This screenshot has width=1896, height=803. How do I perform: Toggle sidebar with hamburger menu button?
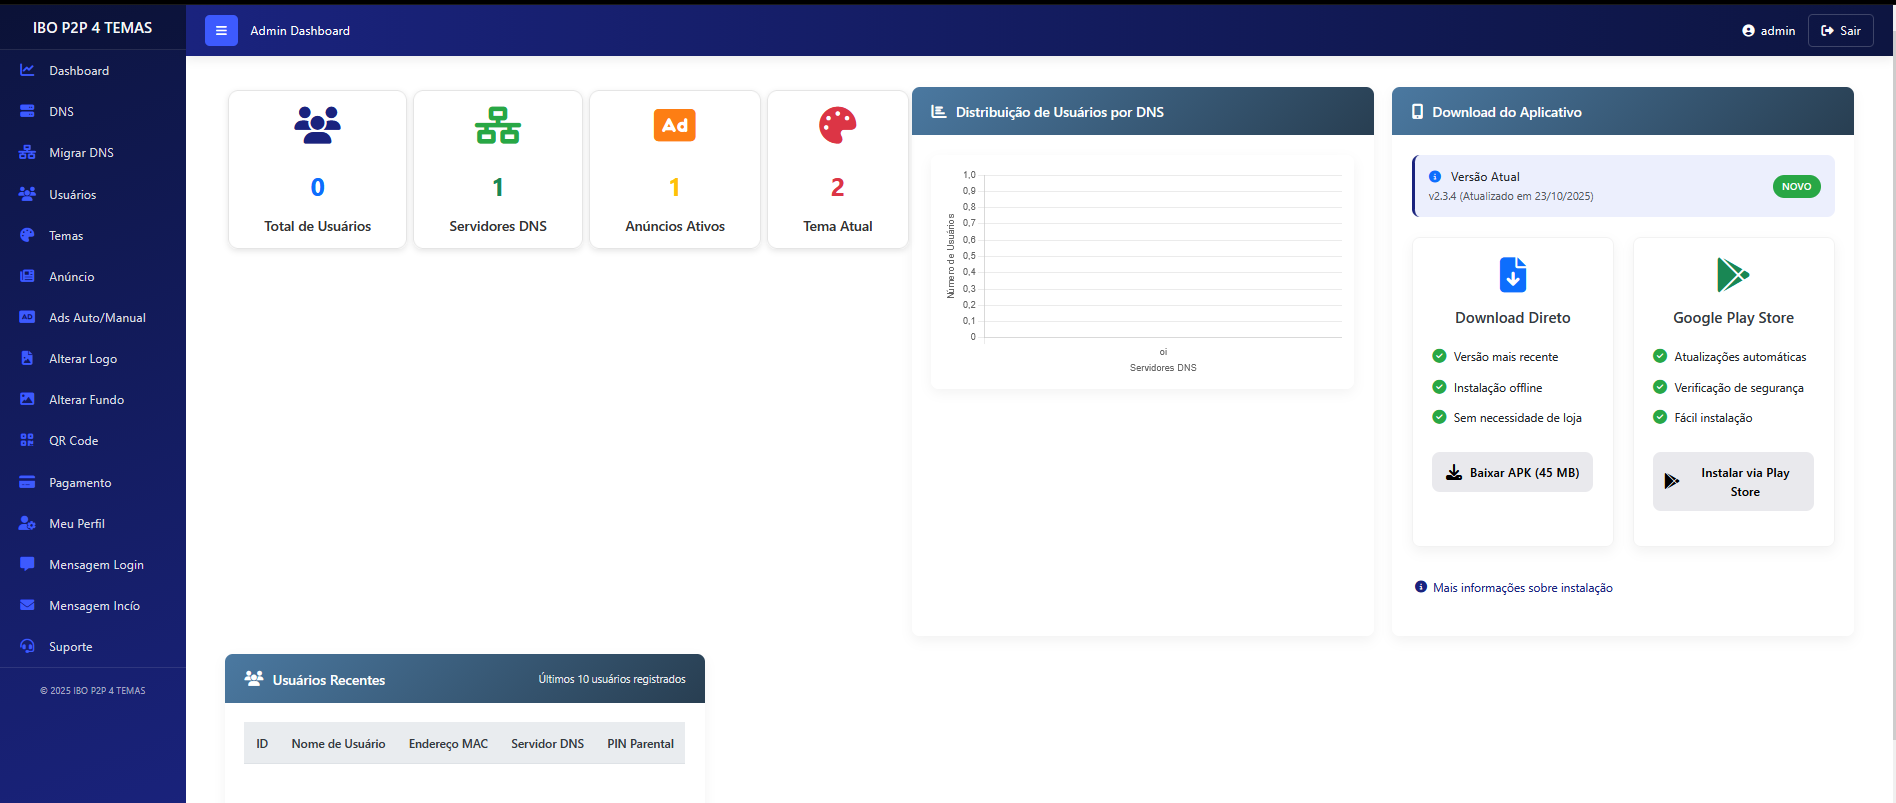(221, 31)
